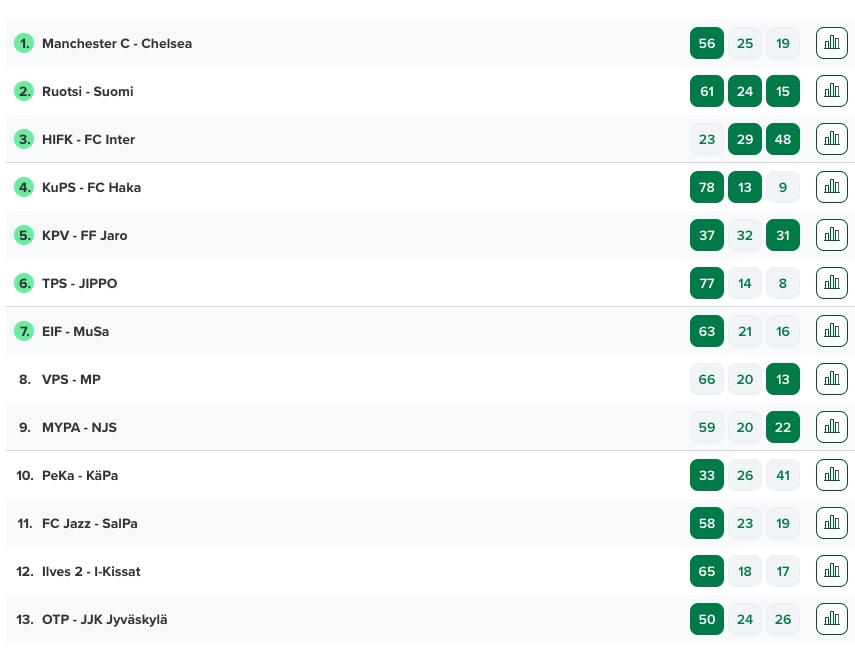The image size is (855, 651).
Task: Open stats chart for TPS - JIPPO
Action: click(x=832, y=283)
